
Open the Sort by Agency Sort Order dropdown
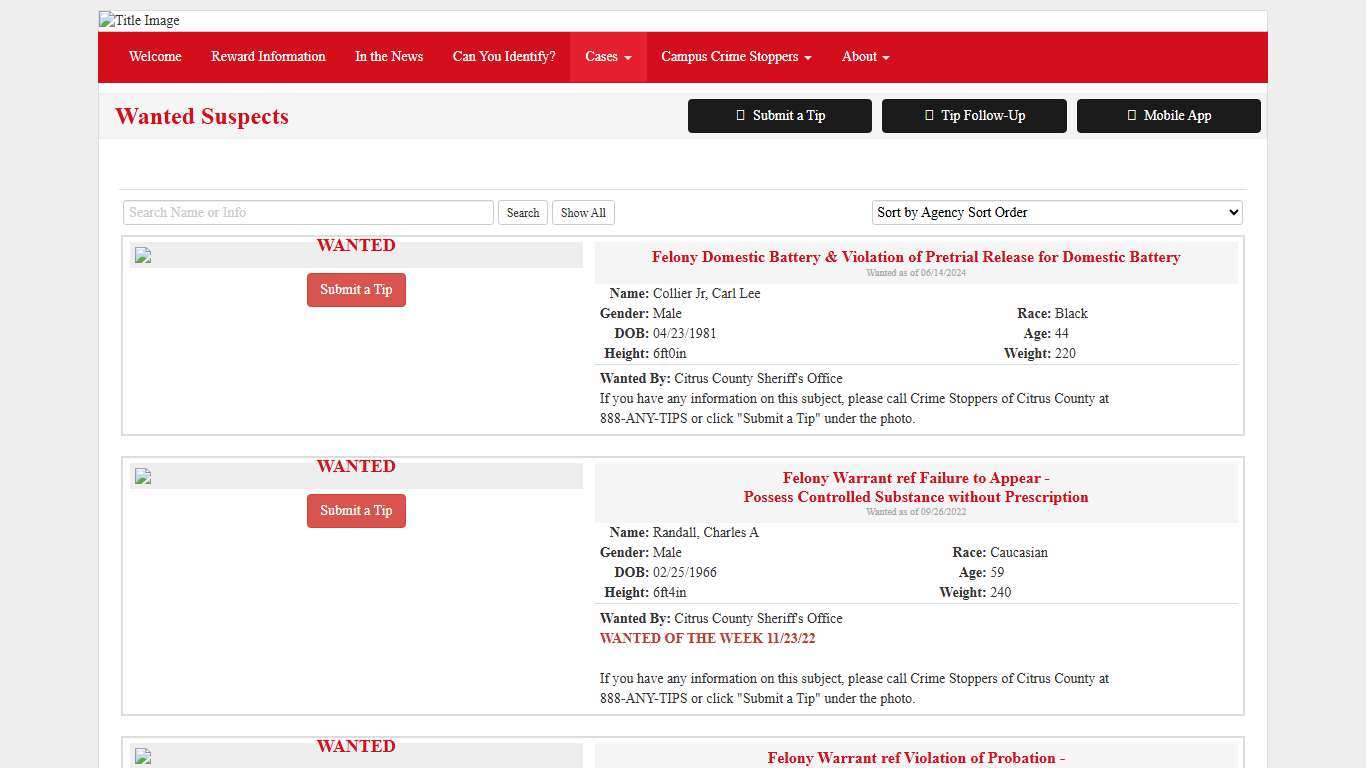(x=1056, y=212)
